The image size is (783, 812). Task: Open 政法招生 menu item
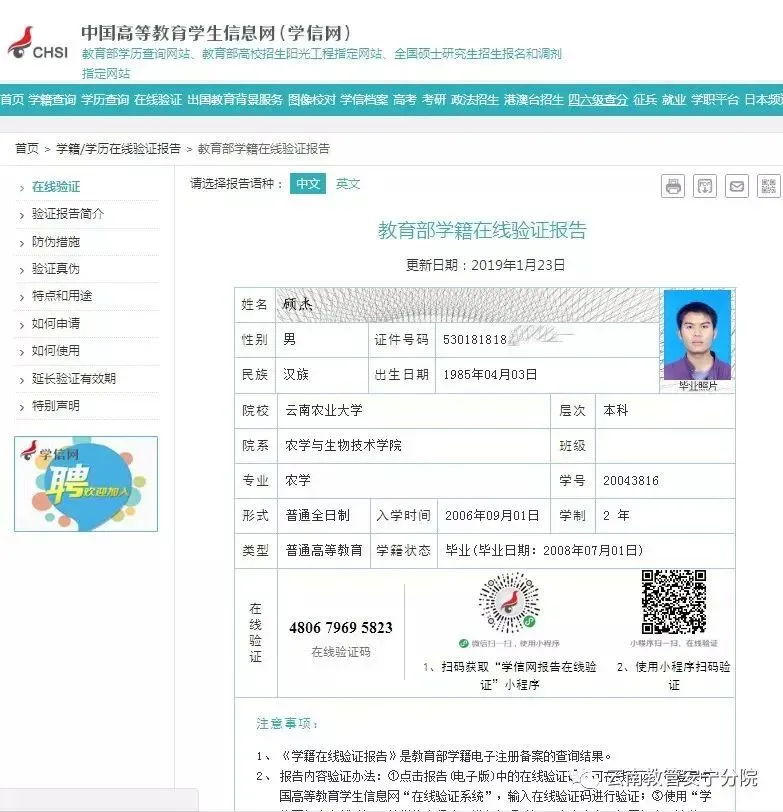pyautogui.click(x=475, y=99)
